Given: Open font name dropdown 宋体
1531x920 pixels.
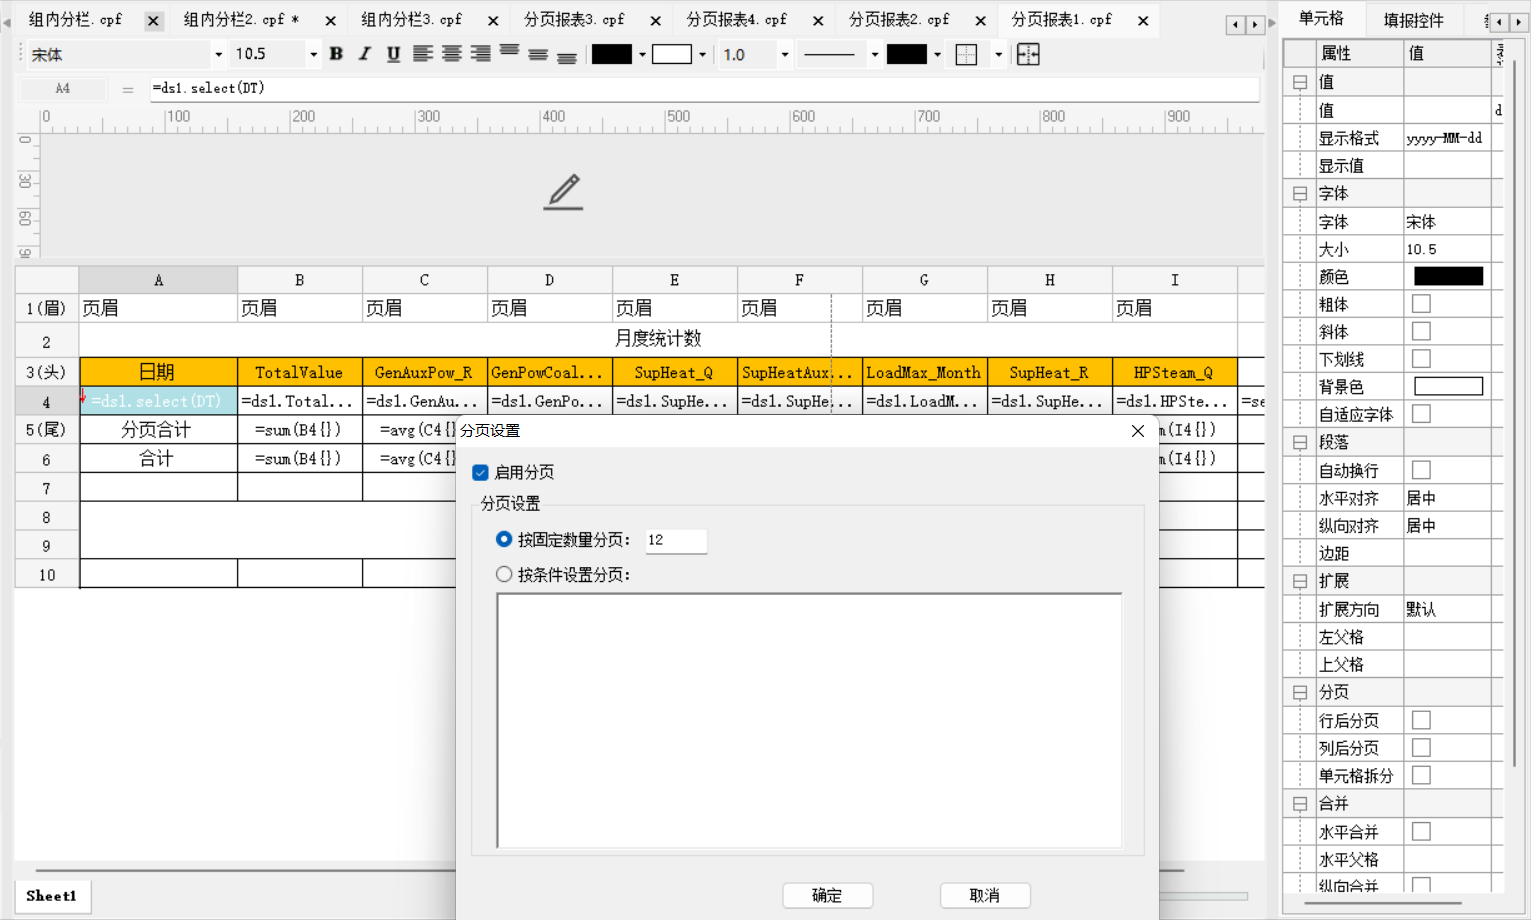Looking at the screenshot, I should point(218,55).
